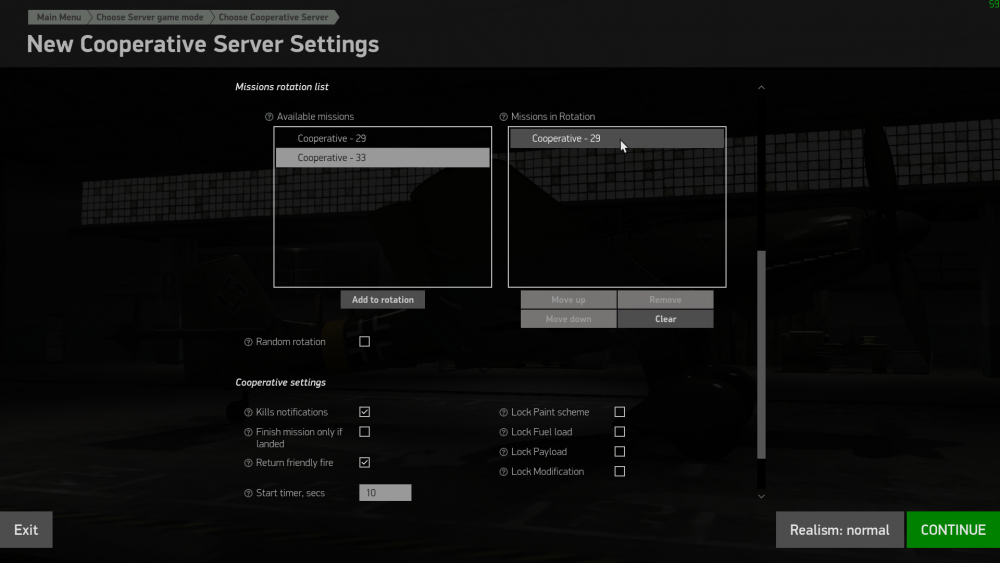Click Add to rotation button
The height and width of the screenshot is (563, 1000).
[383, 300]
